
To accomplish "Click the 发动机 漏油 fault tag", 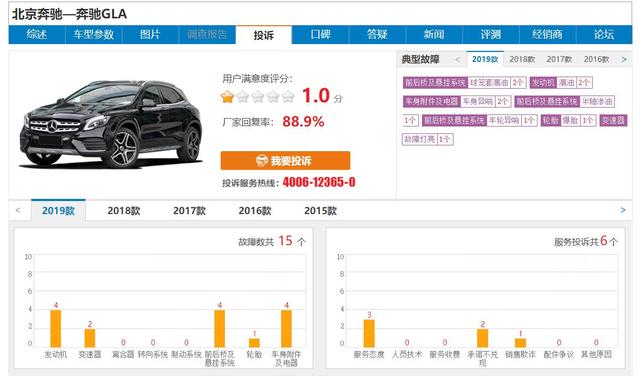I will tap(561, 82).
